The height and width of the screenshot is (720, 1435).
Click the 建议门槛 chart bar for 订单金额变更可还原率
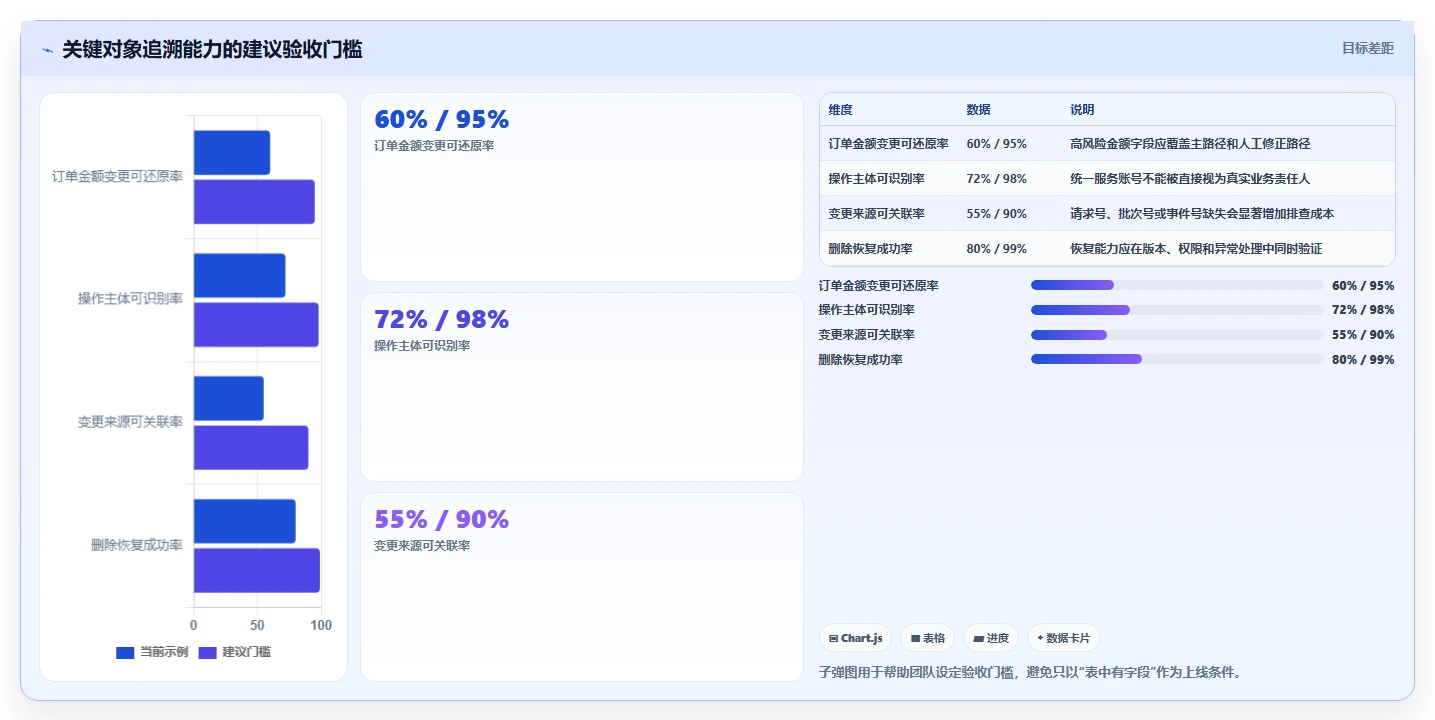coord(254,202)
